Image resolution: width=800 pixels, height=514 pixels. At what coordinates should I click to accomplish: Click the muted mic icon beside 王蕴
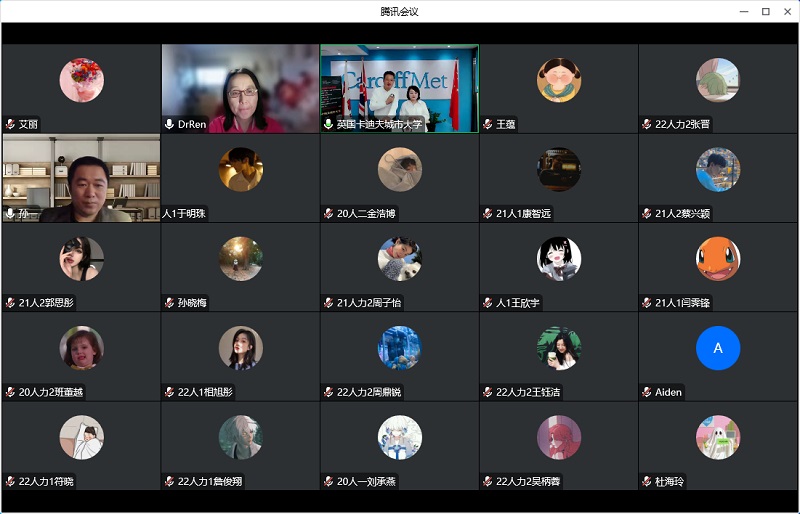coord(488,125)
